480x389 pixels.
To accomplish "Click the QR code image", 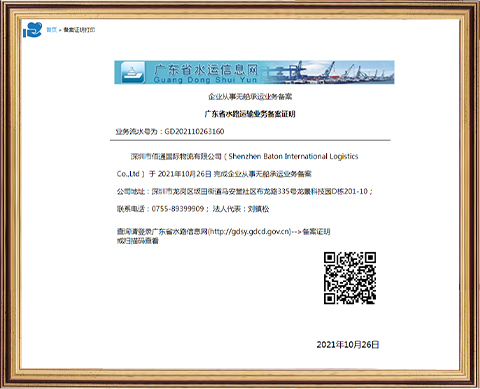I will [350, 278].
